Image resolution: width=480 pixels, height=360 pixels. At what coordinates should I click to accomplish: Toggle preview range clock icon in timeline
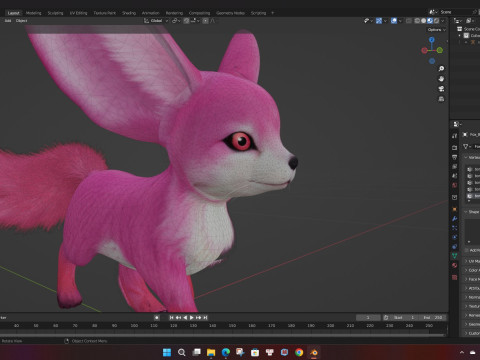[x=386, y=318]
